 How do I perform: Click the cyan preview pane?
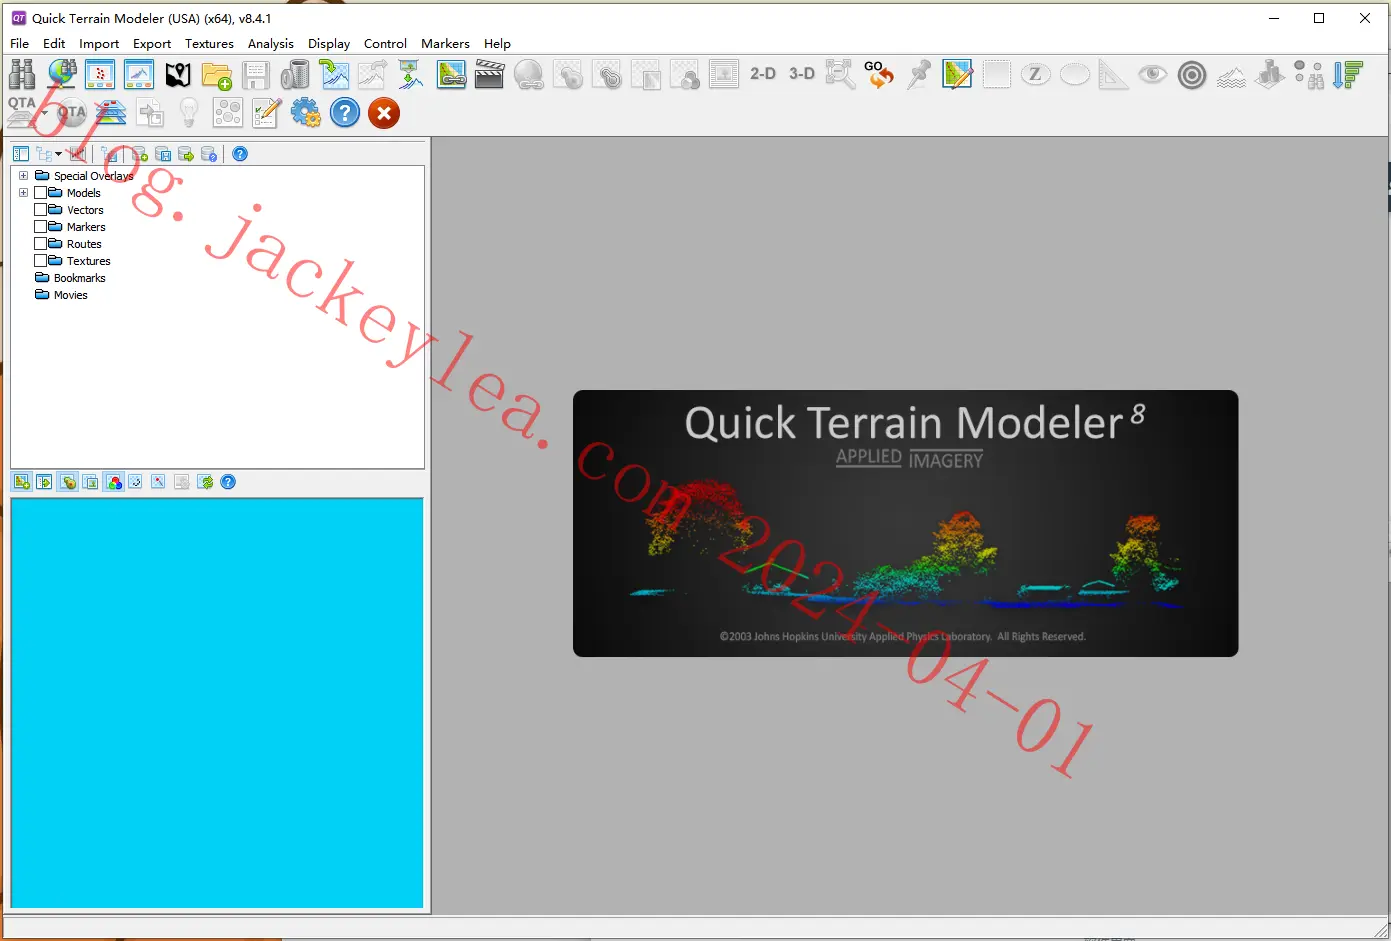tap(217, 703)
